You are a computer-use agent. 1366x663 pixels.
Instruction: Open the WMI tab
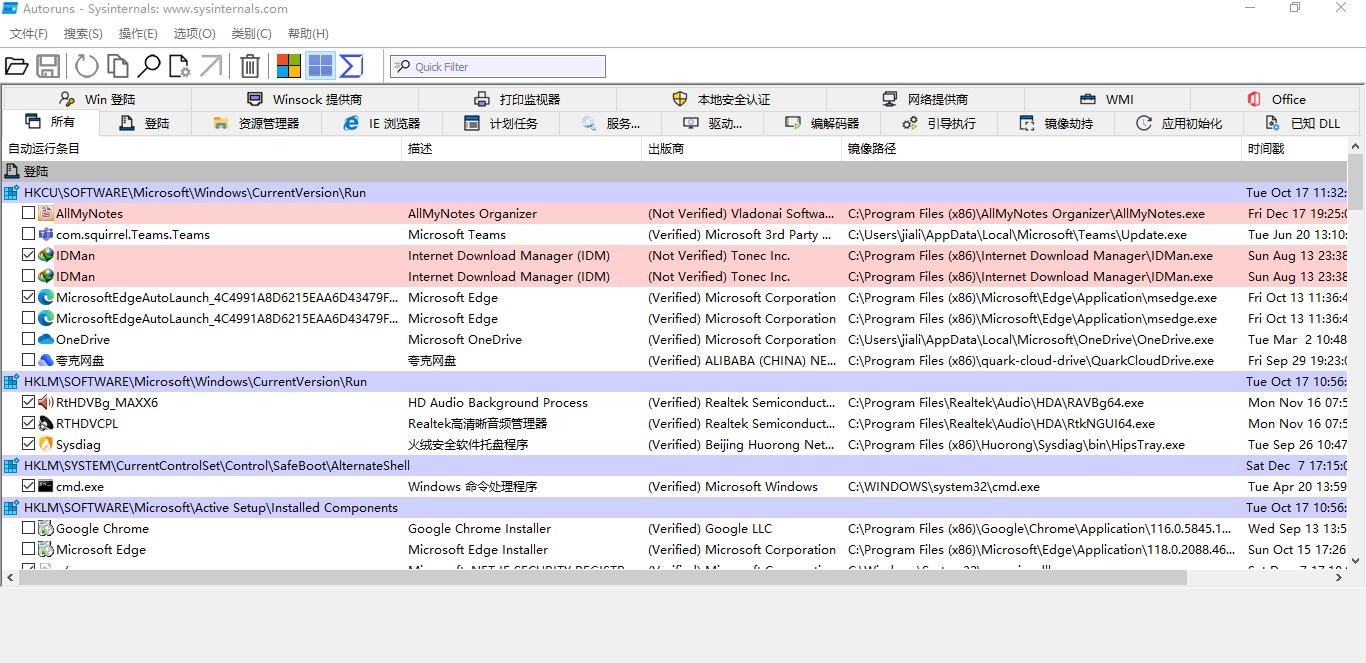(1107, 99)
